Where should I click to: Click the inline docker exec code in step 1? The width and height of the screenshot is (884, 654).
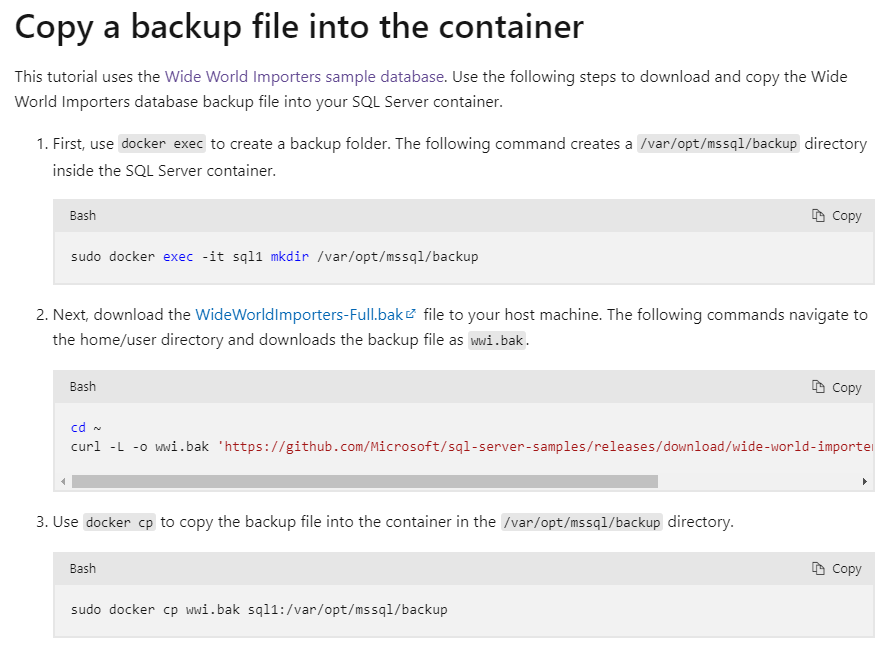[162, 144]
